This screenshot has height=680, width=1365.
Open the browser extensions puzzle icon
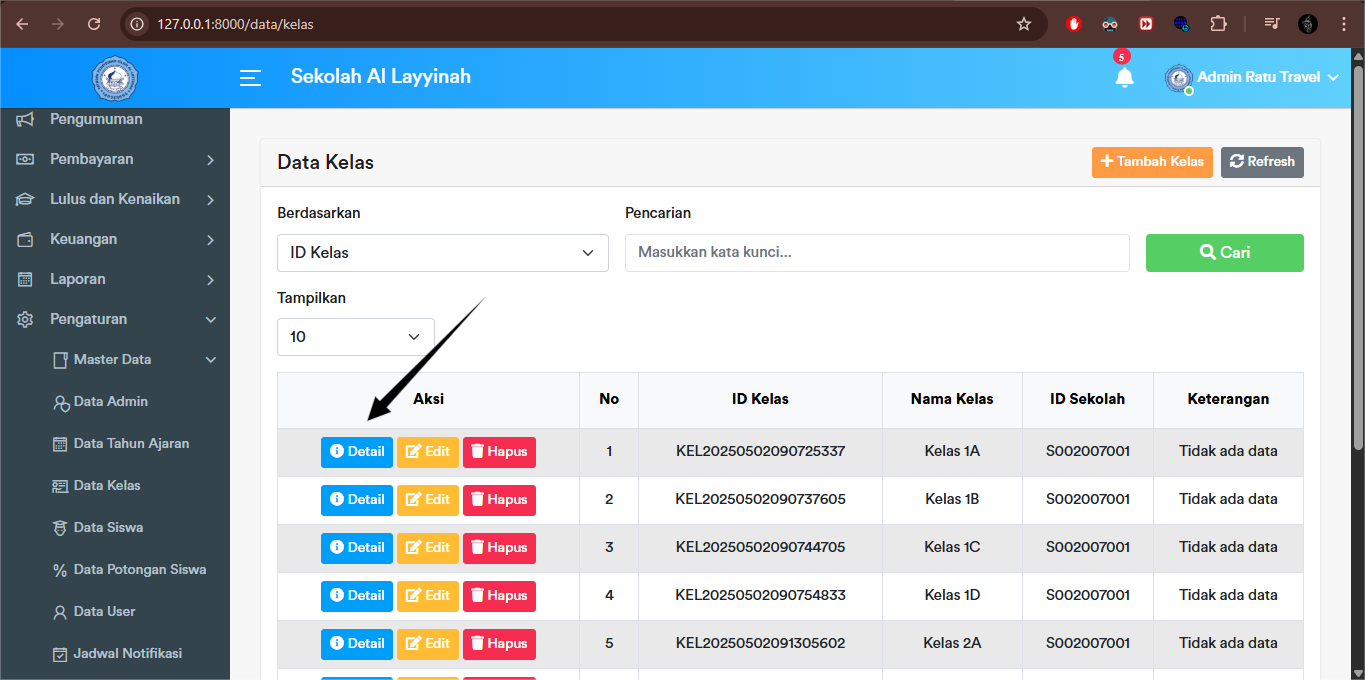(x=1218, y=23)
